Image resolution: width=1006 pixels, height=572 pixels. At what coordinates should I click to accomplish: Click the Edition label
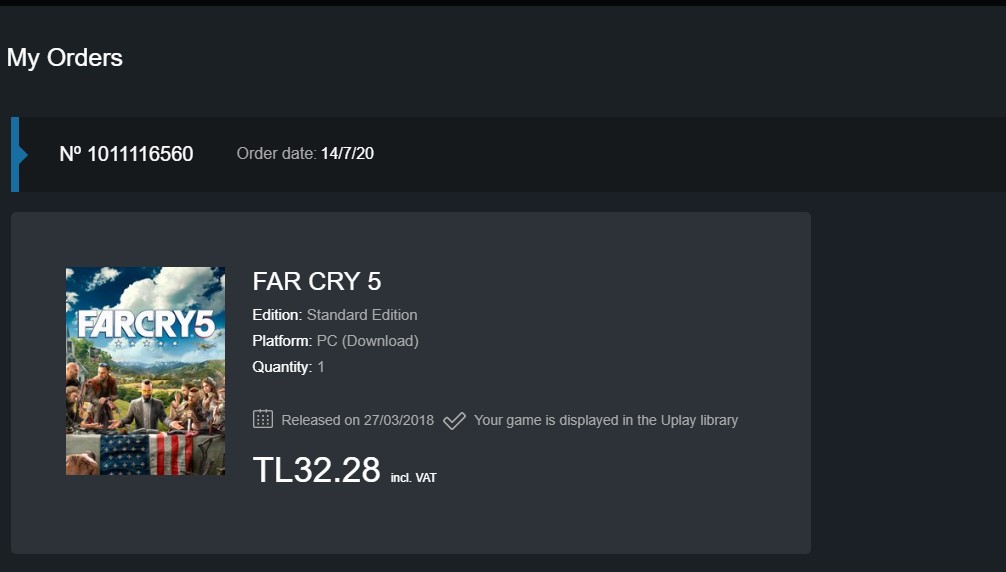pyautogui.click(x=277, y=315)
